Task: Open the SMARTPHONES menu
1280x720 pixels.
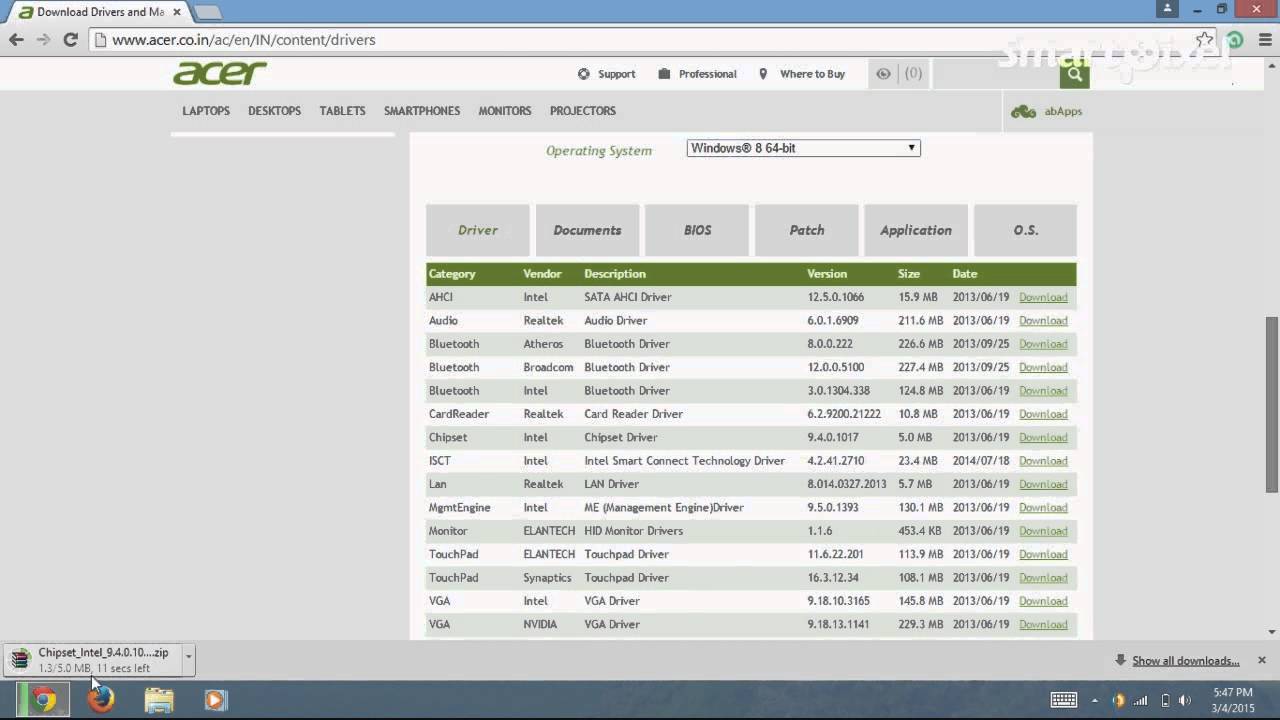Action: click(x=422, y=111)
